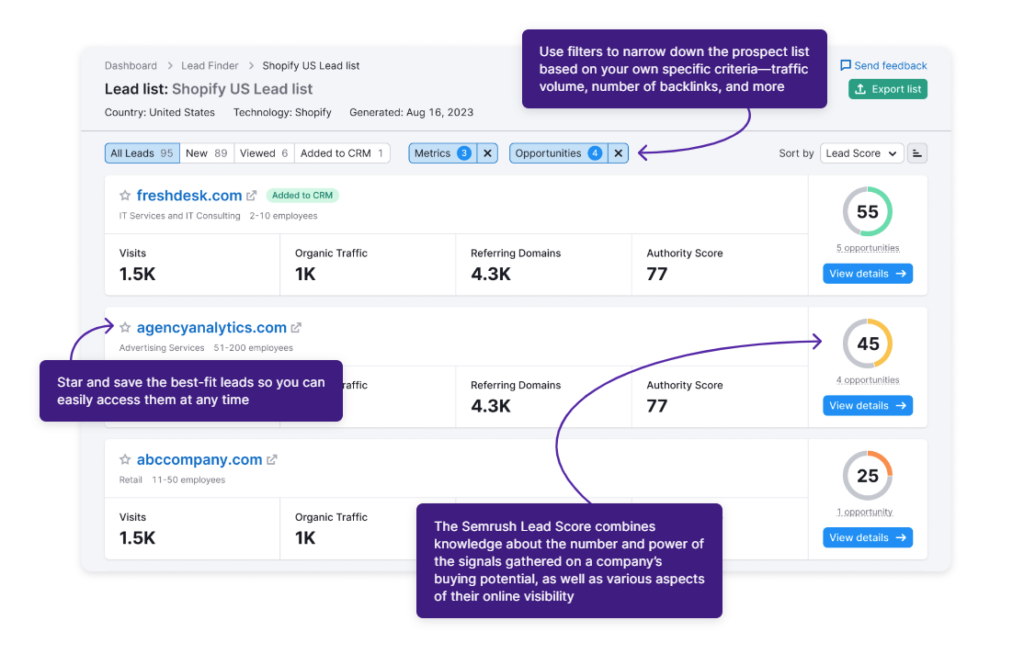Switch to the Viewed tab
Screen dimensions: 1024x654
tap(262, 153)
